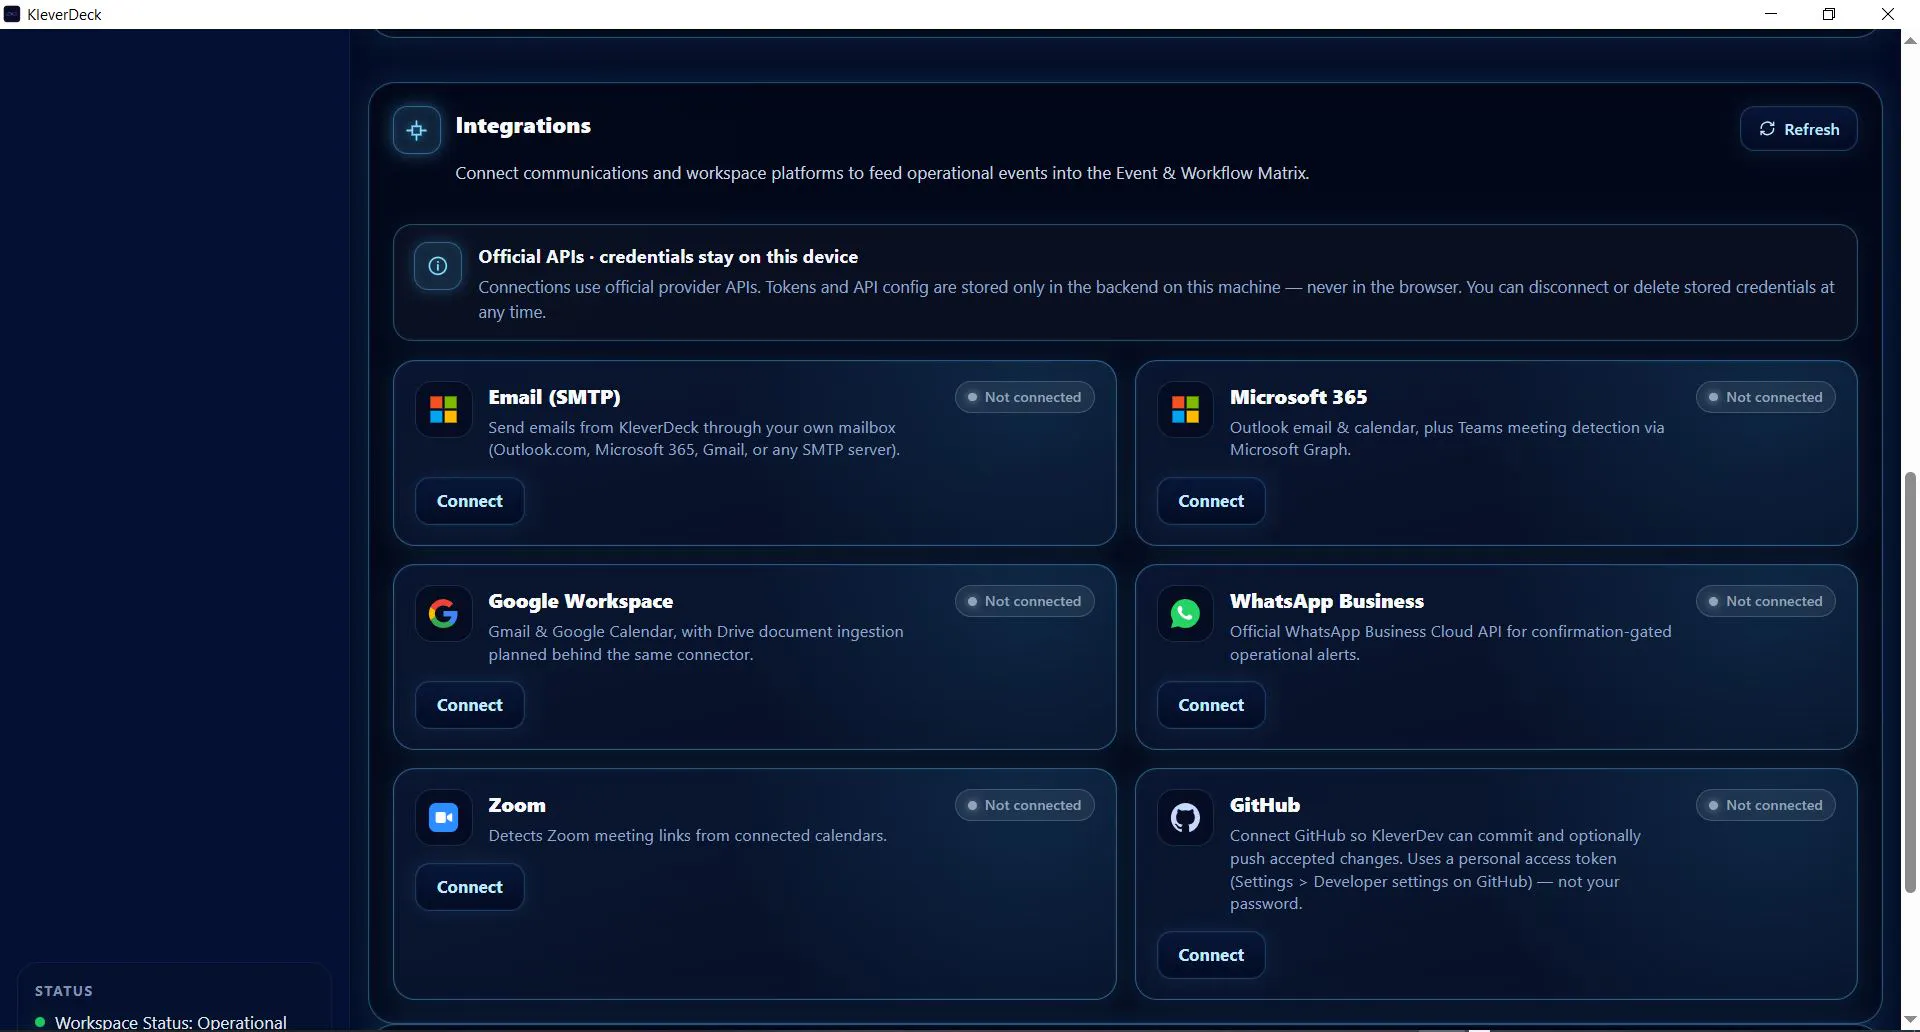Viewport: 1920px width, 1032px height.
Task: Click the Integrations heading text
Action: (x=523, y=126)
